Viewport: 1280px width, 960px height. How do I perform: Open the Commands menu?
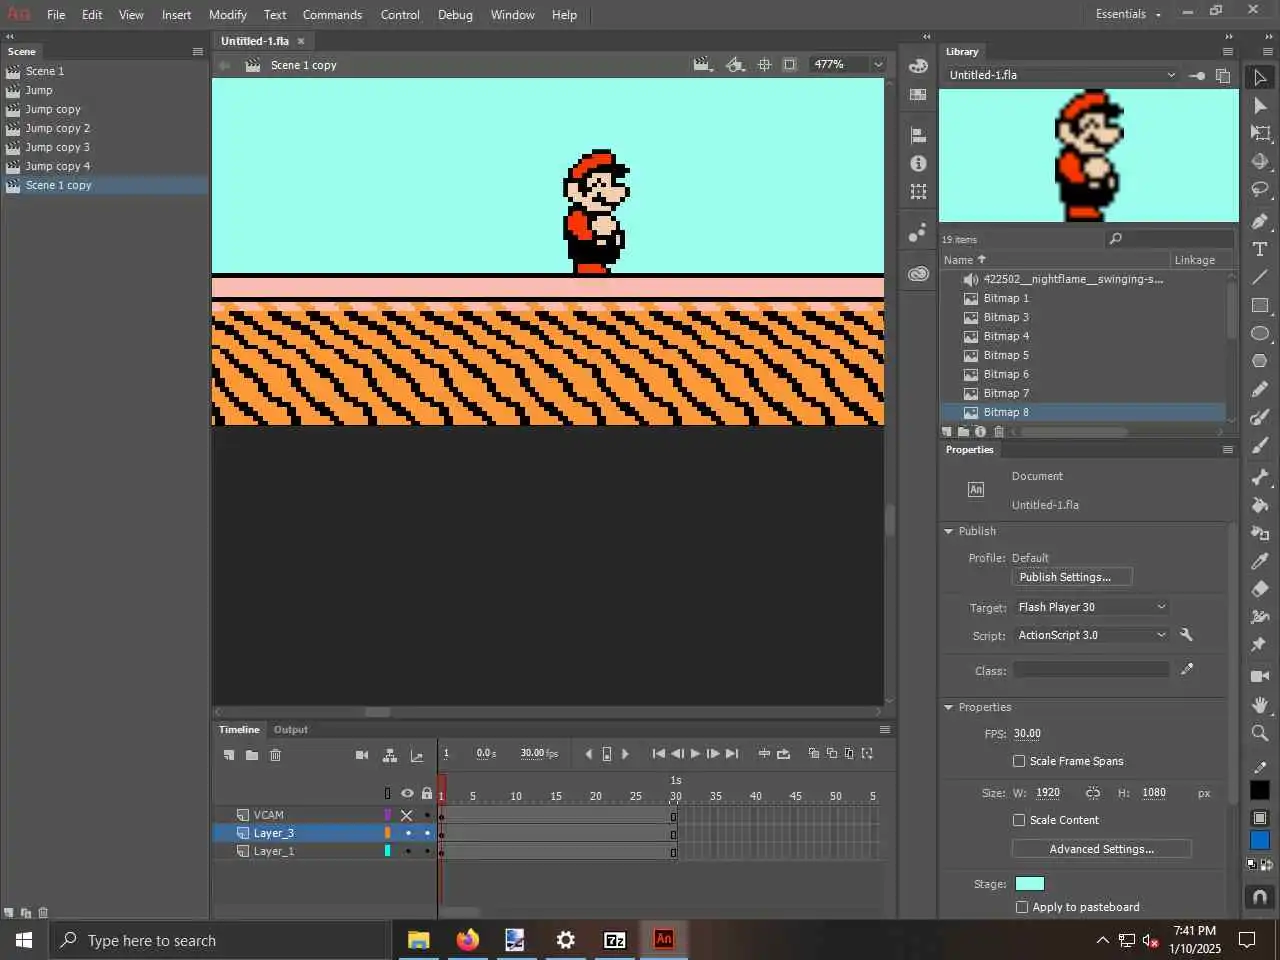(x=332, y=15)
